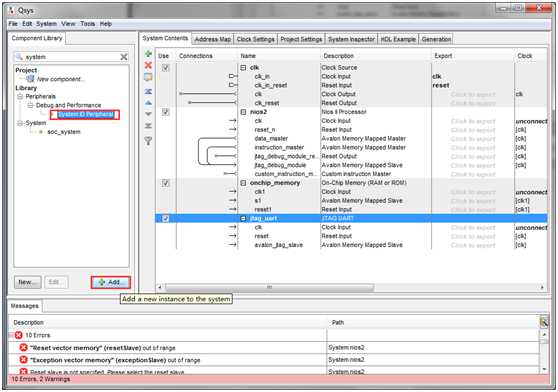The width and height of the screenshot is (558, 392).
Task: Click the move up arrow icon
Action: [148, 103]
